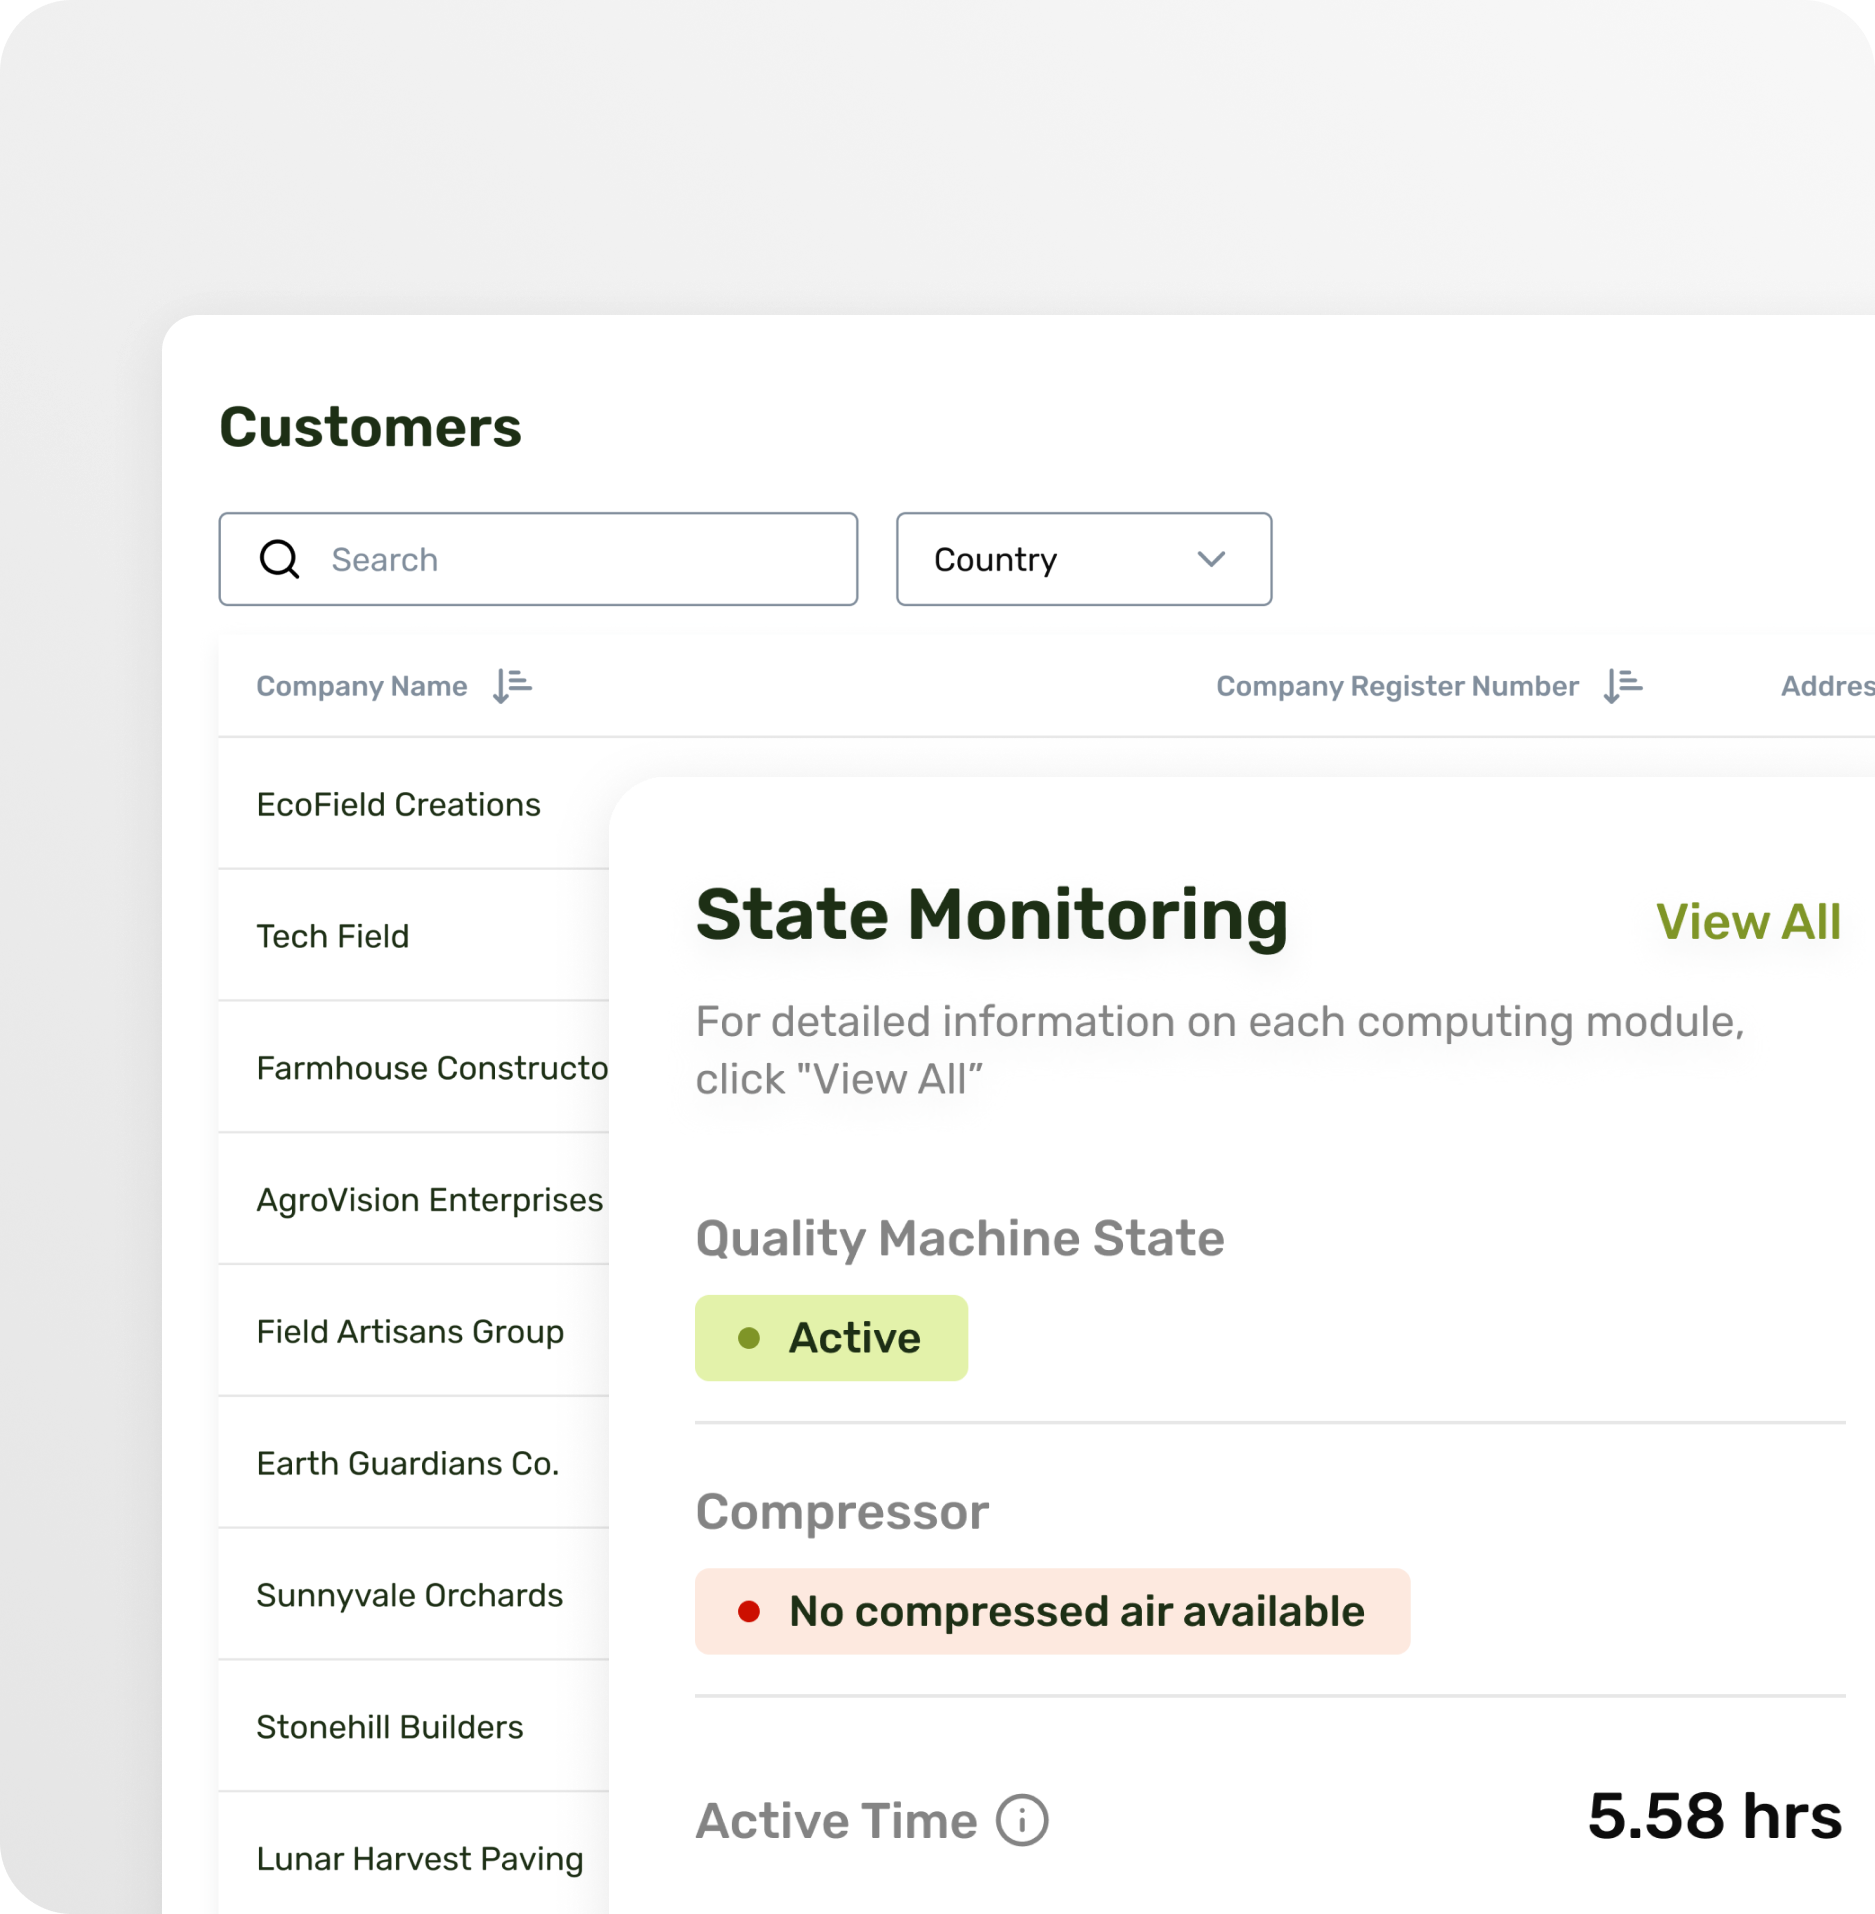The image size is (1875, 1914).
Task: Open View All in State Monitoring
Action: (x=1747, y=921)
